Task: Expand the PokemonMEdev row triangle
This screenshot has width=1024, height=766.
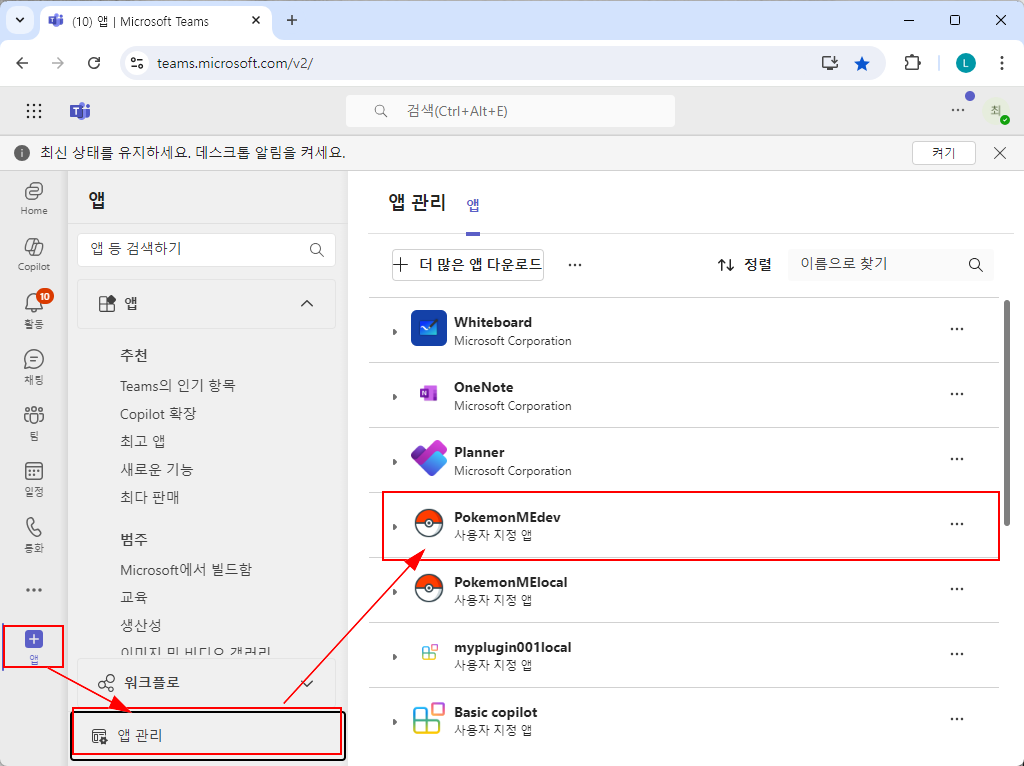Action: click(394, 527)
